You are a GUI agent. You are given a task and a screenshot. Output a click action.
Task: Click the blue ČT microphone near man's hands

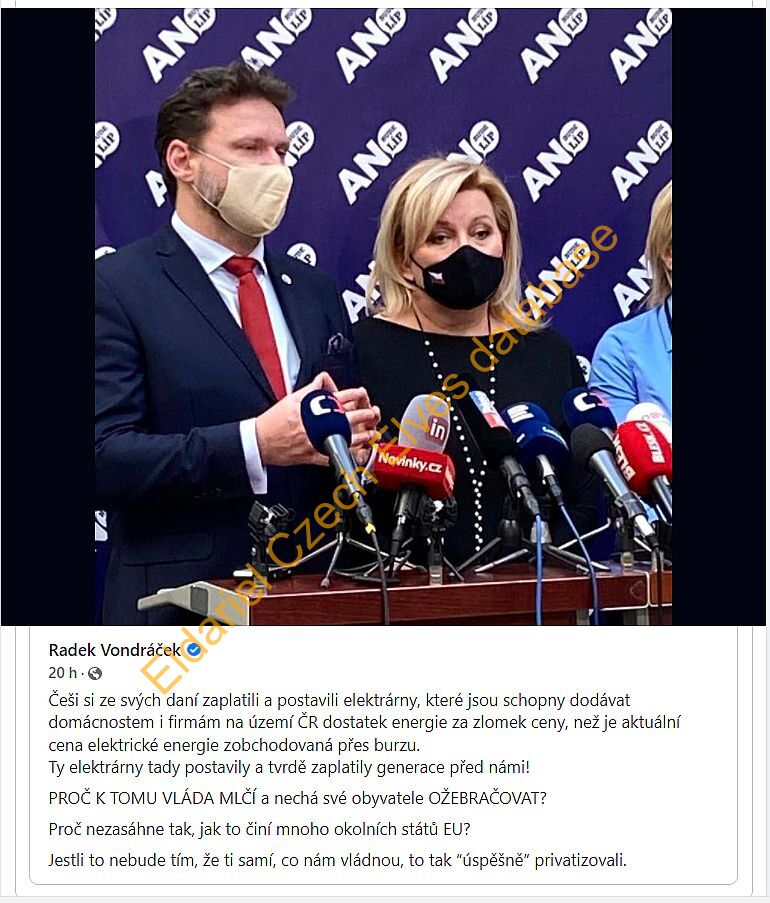[x=326, y=420]
